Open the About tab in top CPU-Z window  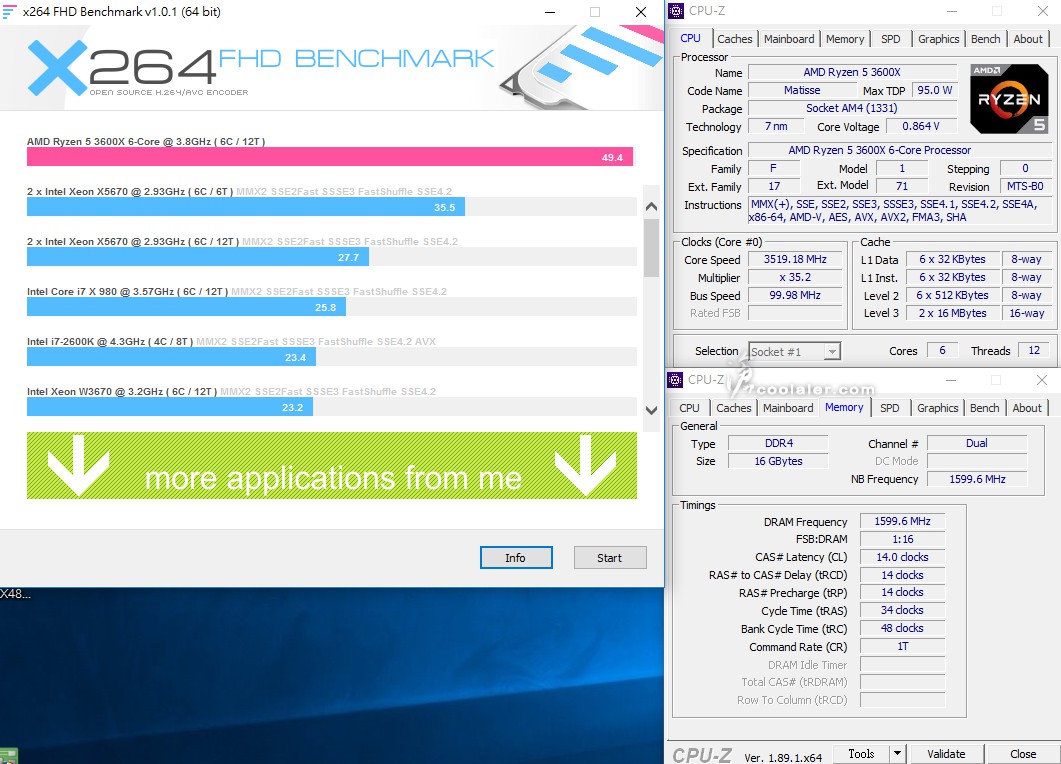click(1028, 39)
